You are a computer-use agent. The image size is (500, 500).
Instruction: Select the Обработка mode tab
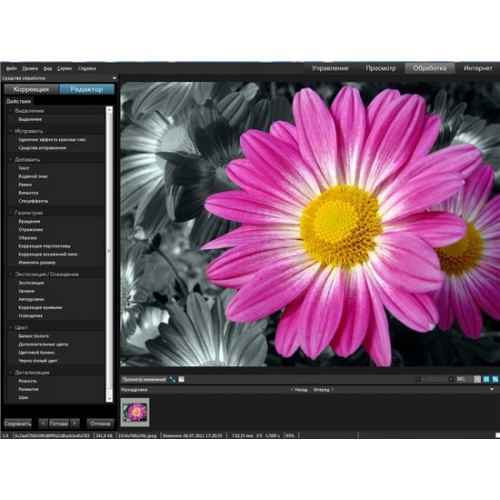(x=430, y=68)
